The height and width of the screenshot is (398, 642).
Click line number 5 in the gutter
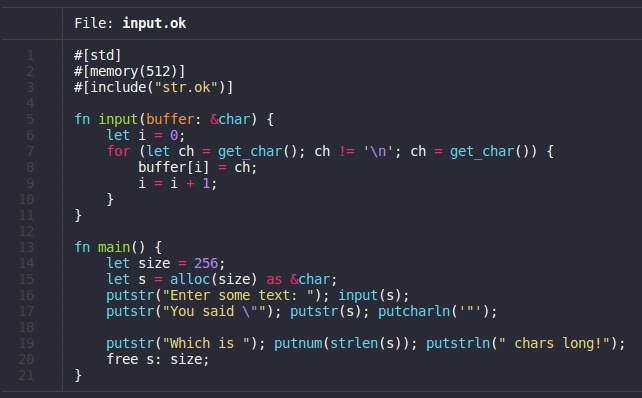tap(30, 119)
